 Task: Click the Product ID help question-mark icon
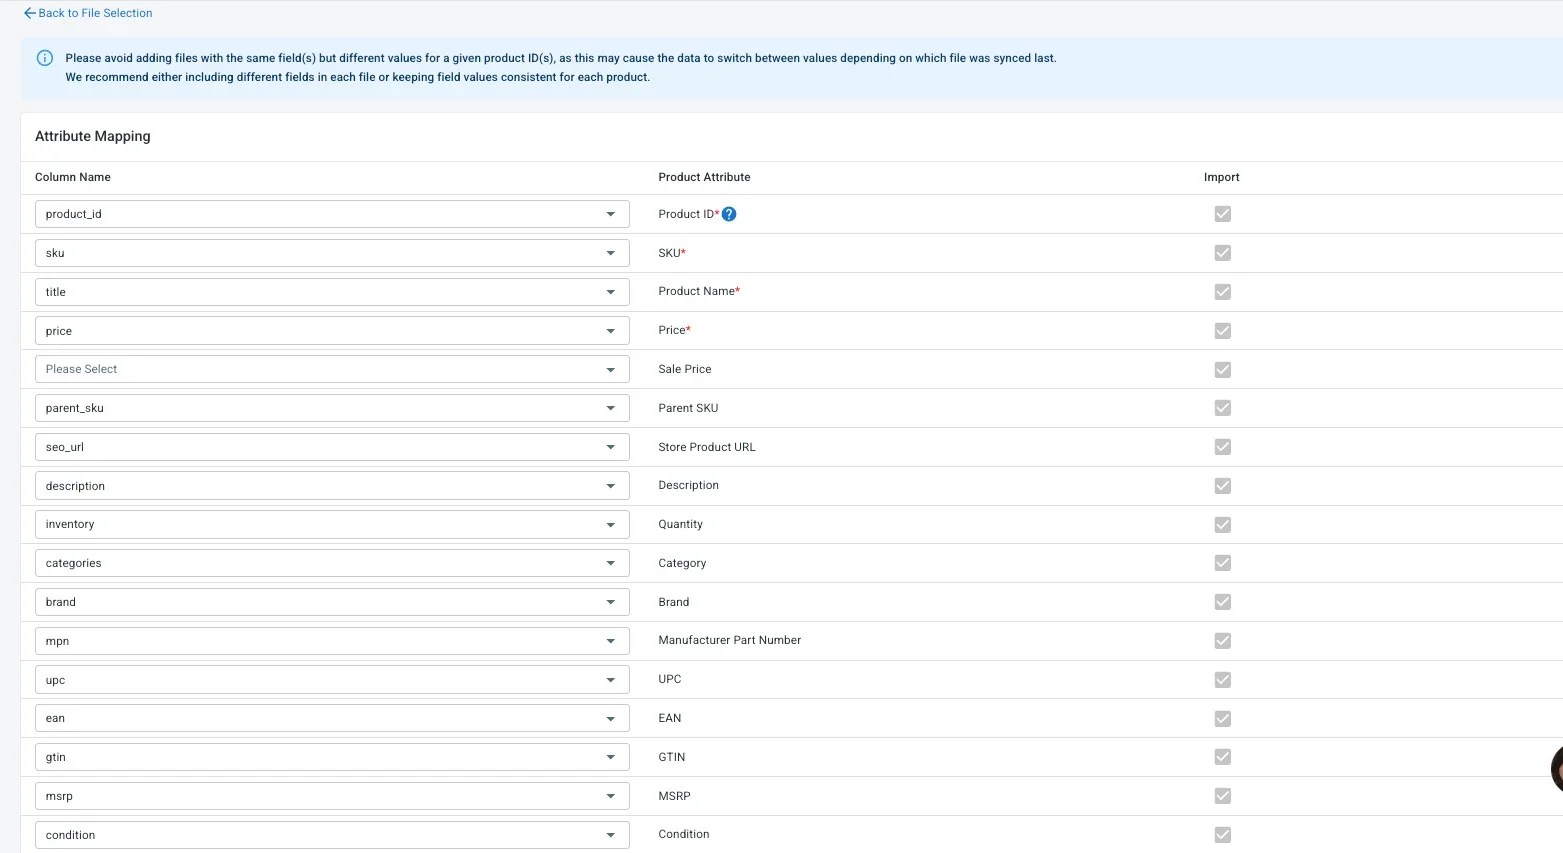click(x=729, y=214)
